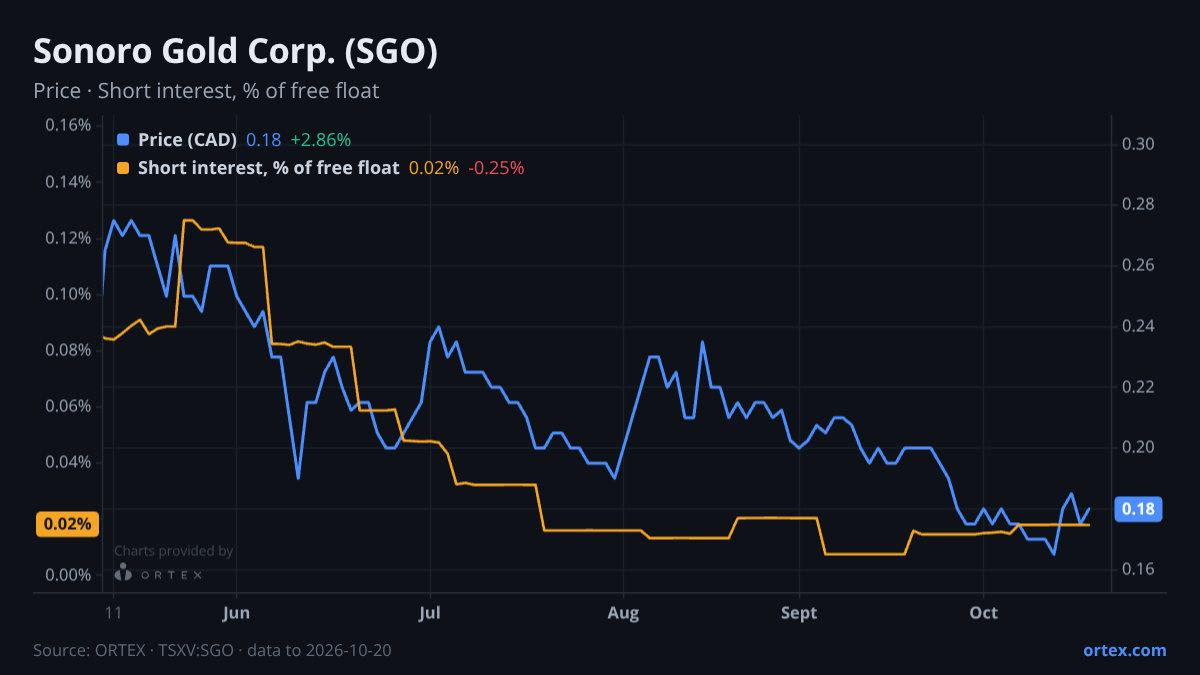Image resolution: width=1200 pixels, height=675 pixels.
Task: Click the 0.24 right axis label
Action: (1139, 326)
